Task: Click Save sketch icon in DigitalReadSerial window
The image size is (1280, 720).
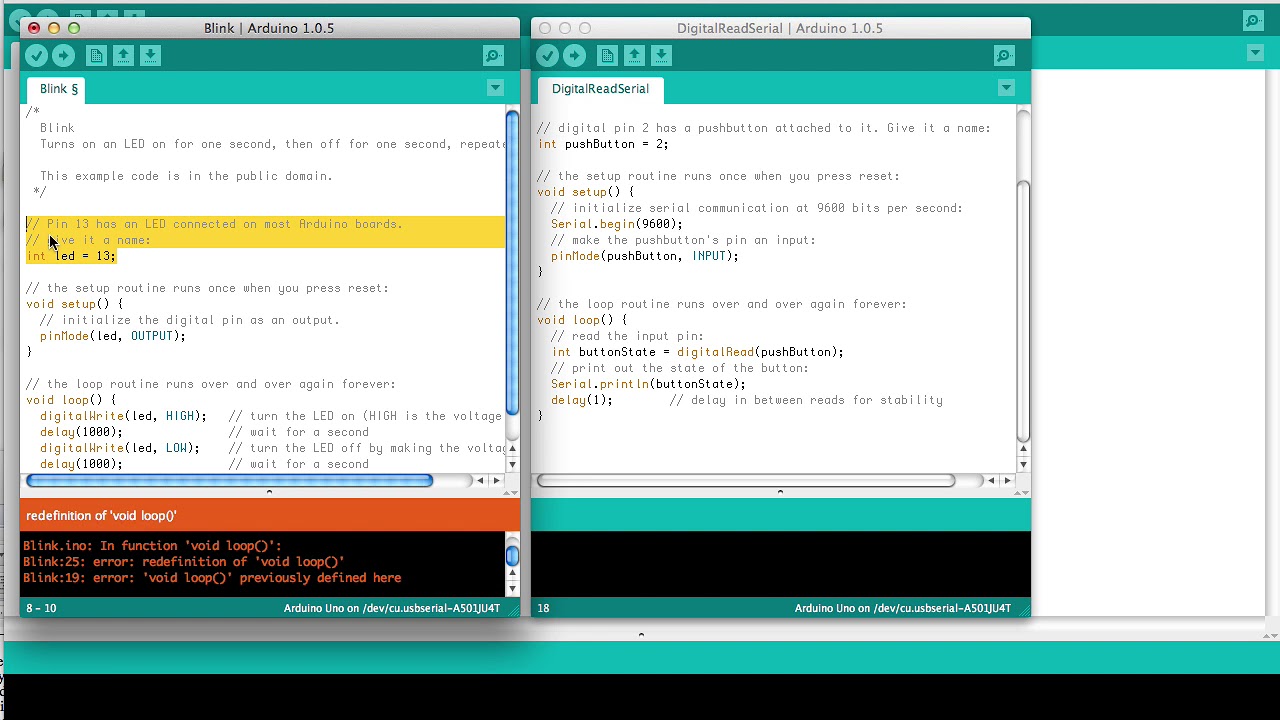Action: [661, 56]
